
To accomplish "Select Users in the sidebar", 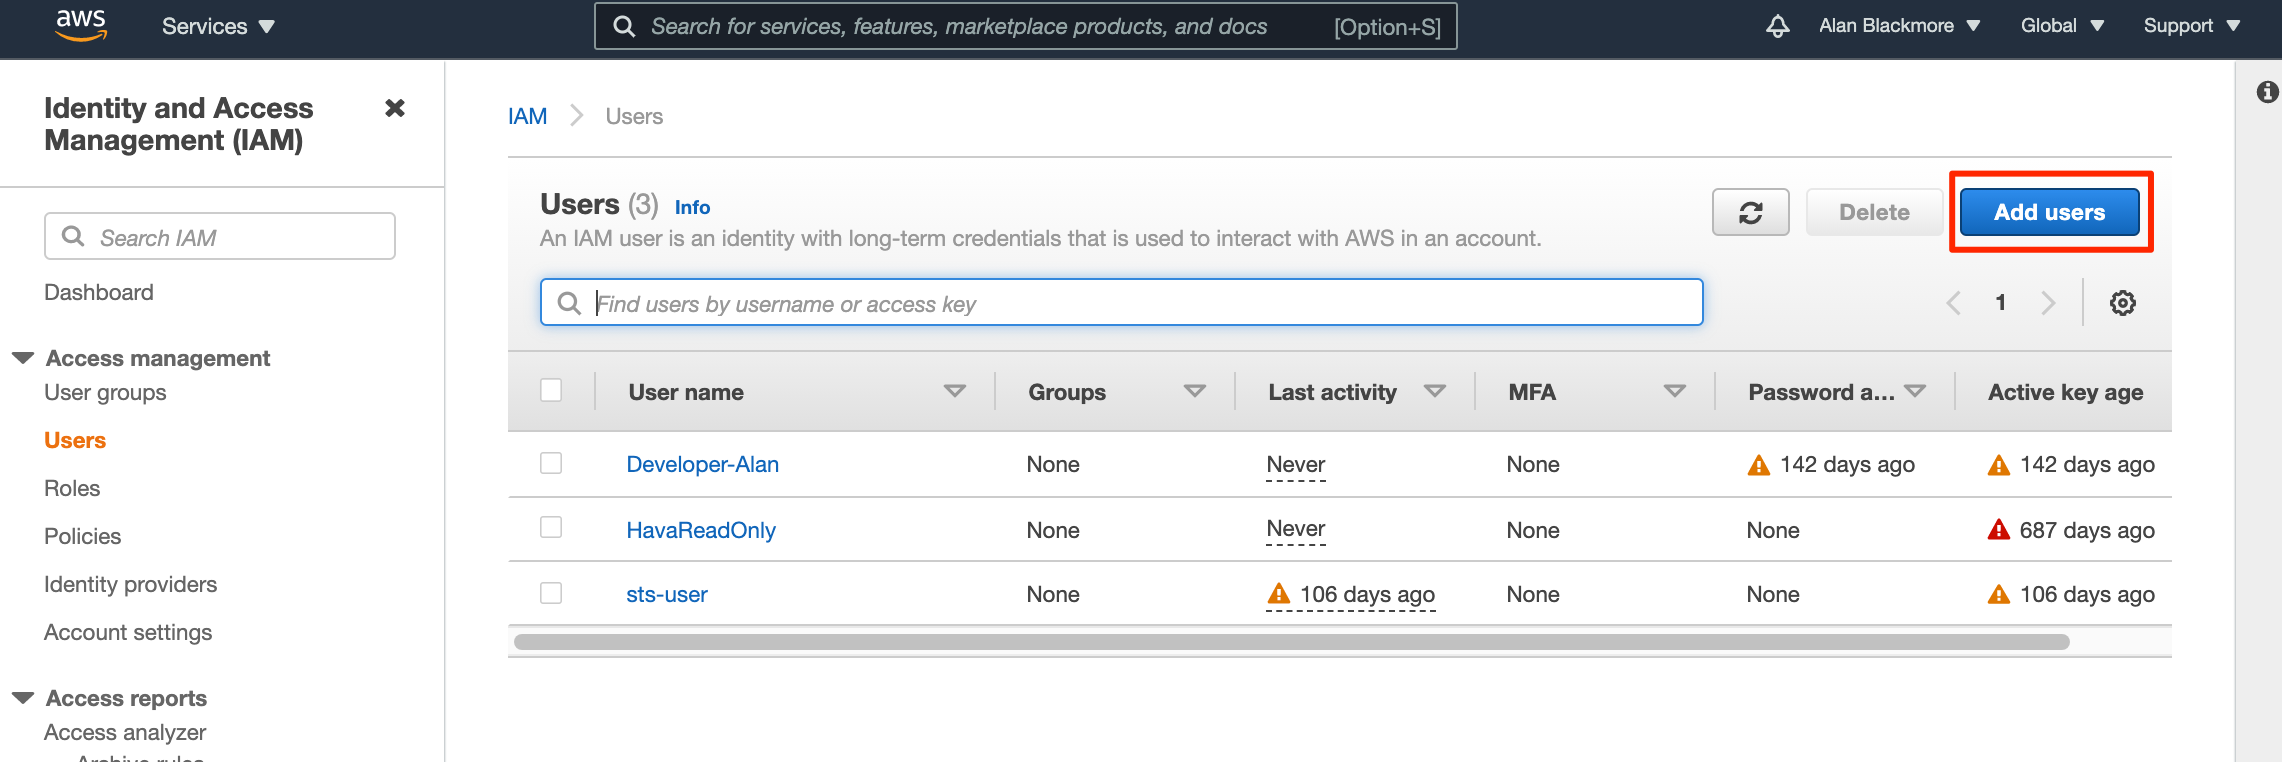I will tap(75, 441).
